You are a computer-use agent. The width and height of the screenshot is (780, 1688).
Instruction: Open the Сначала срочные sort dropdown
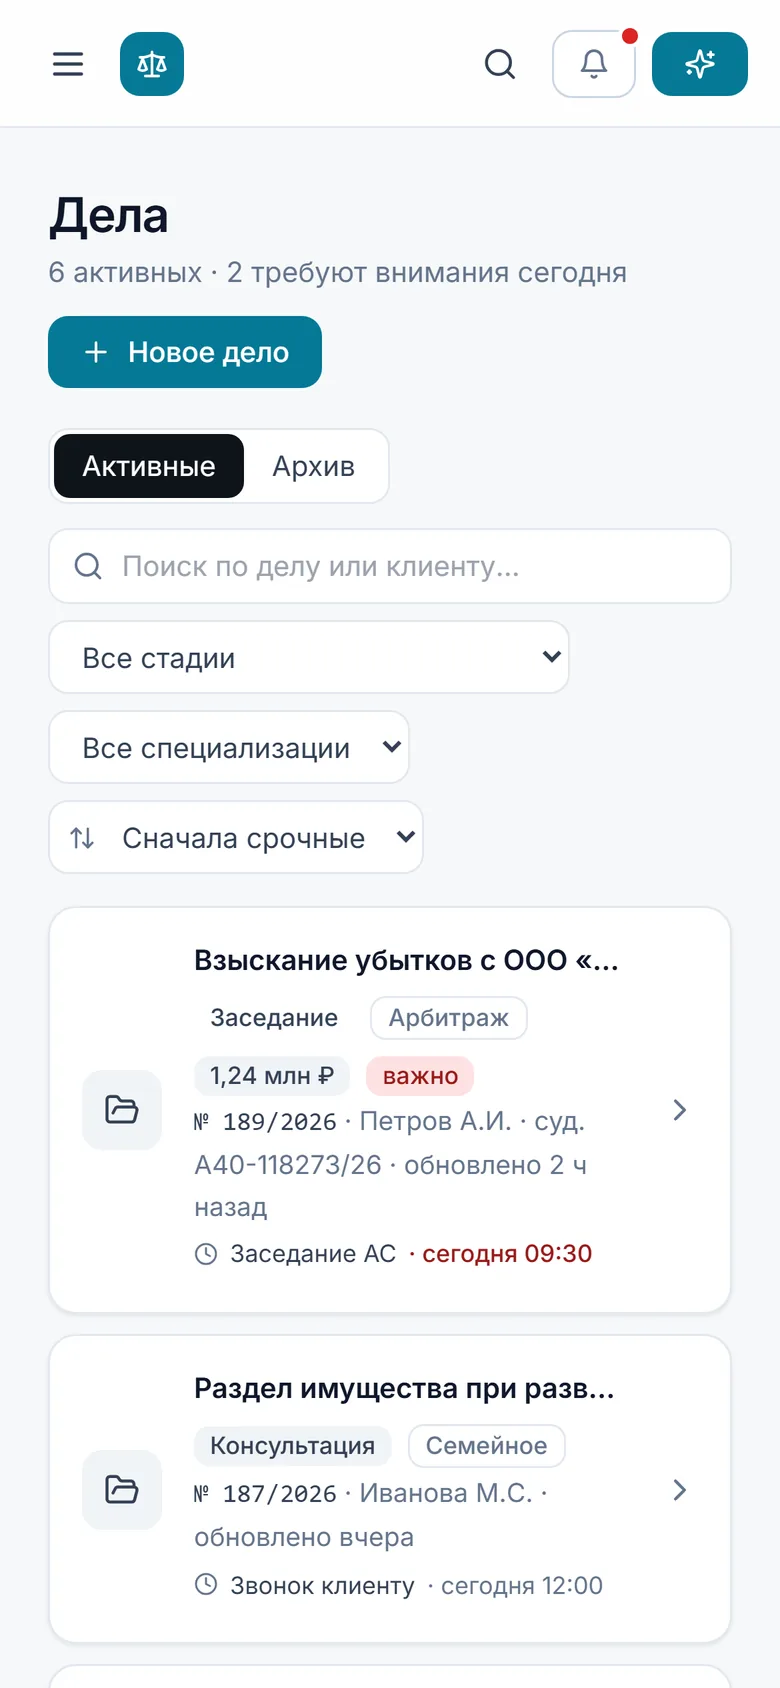point(236,837)
